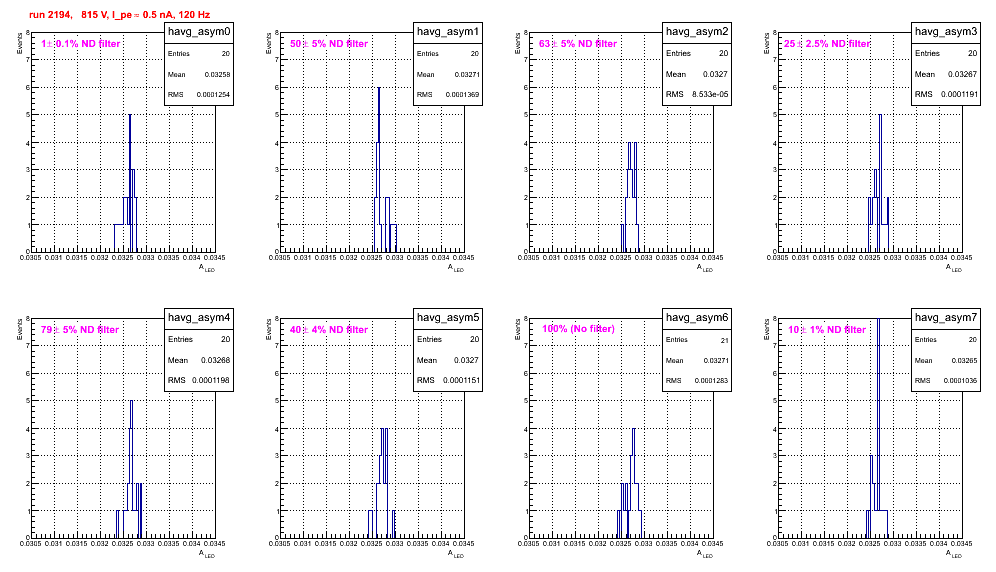Image resolution: width=996 pixels, height=572 pixels.
Task: Select the havg_asym0 stats box title
Action: [199, 32]
